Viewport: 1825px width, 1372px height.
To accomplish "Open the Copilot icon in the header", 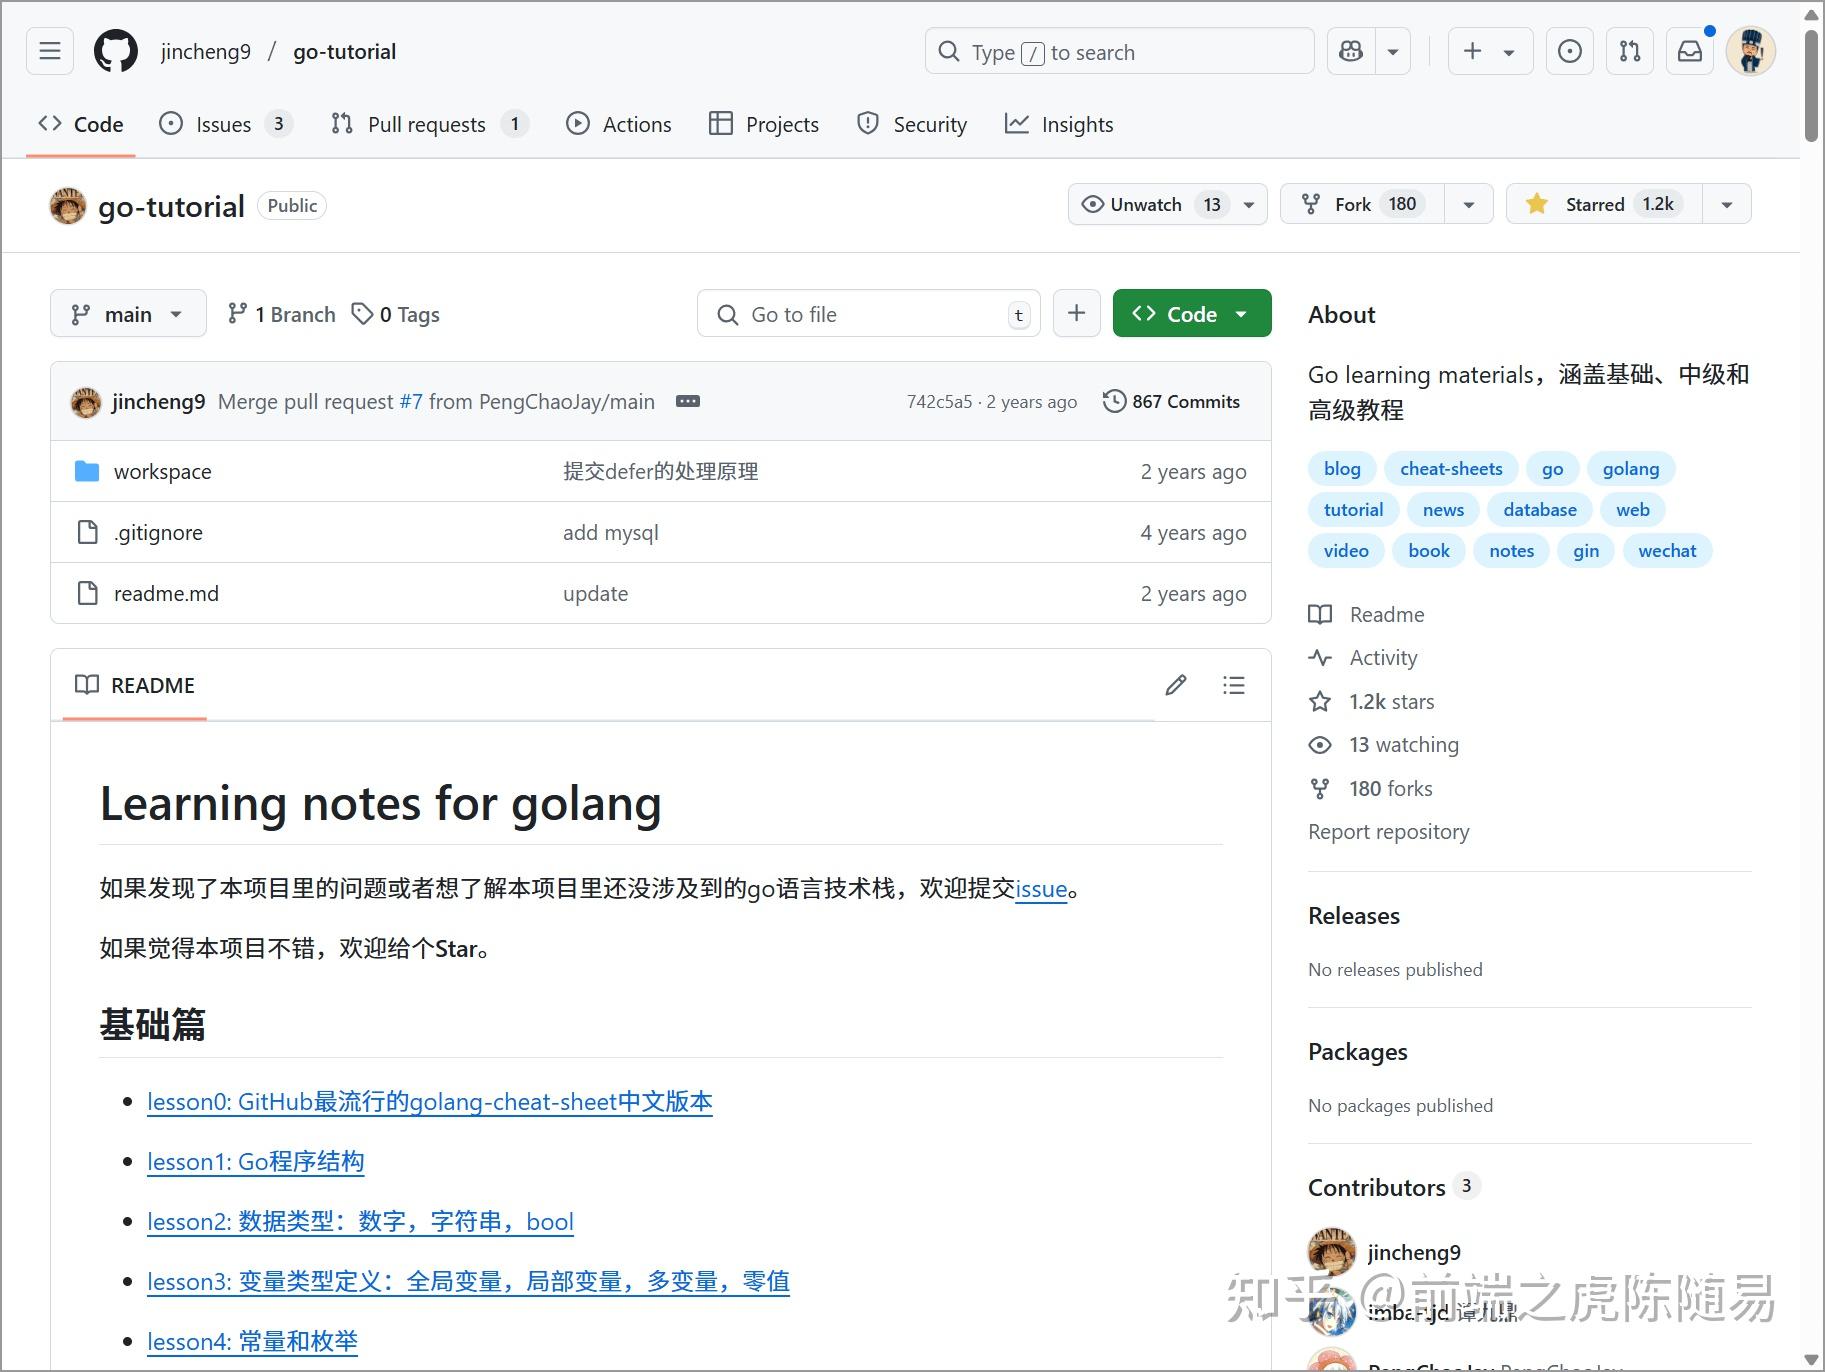I will 1350,51.
